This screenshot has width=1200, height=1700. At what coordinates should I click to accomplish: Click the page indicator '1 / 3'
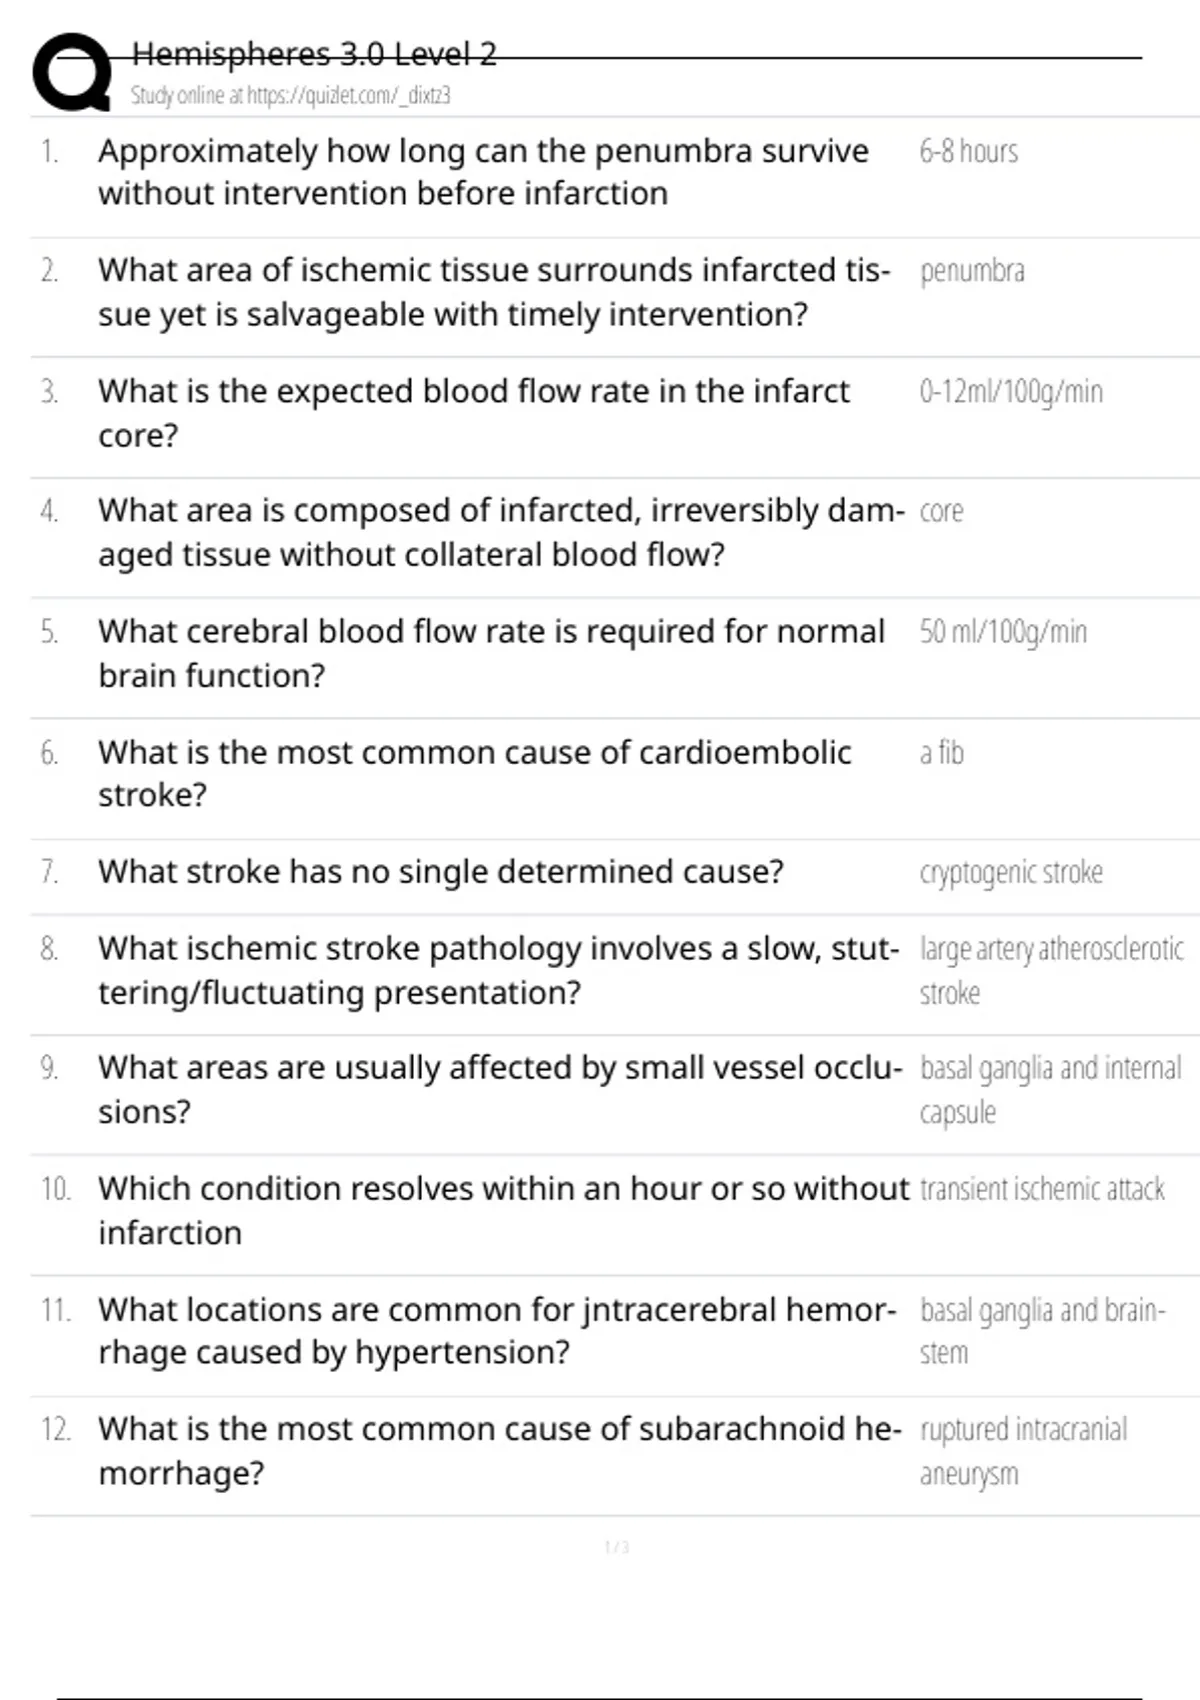coord(617,1547)
